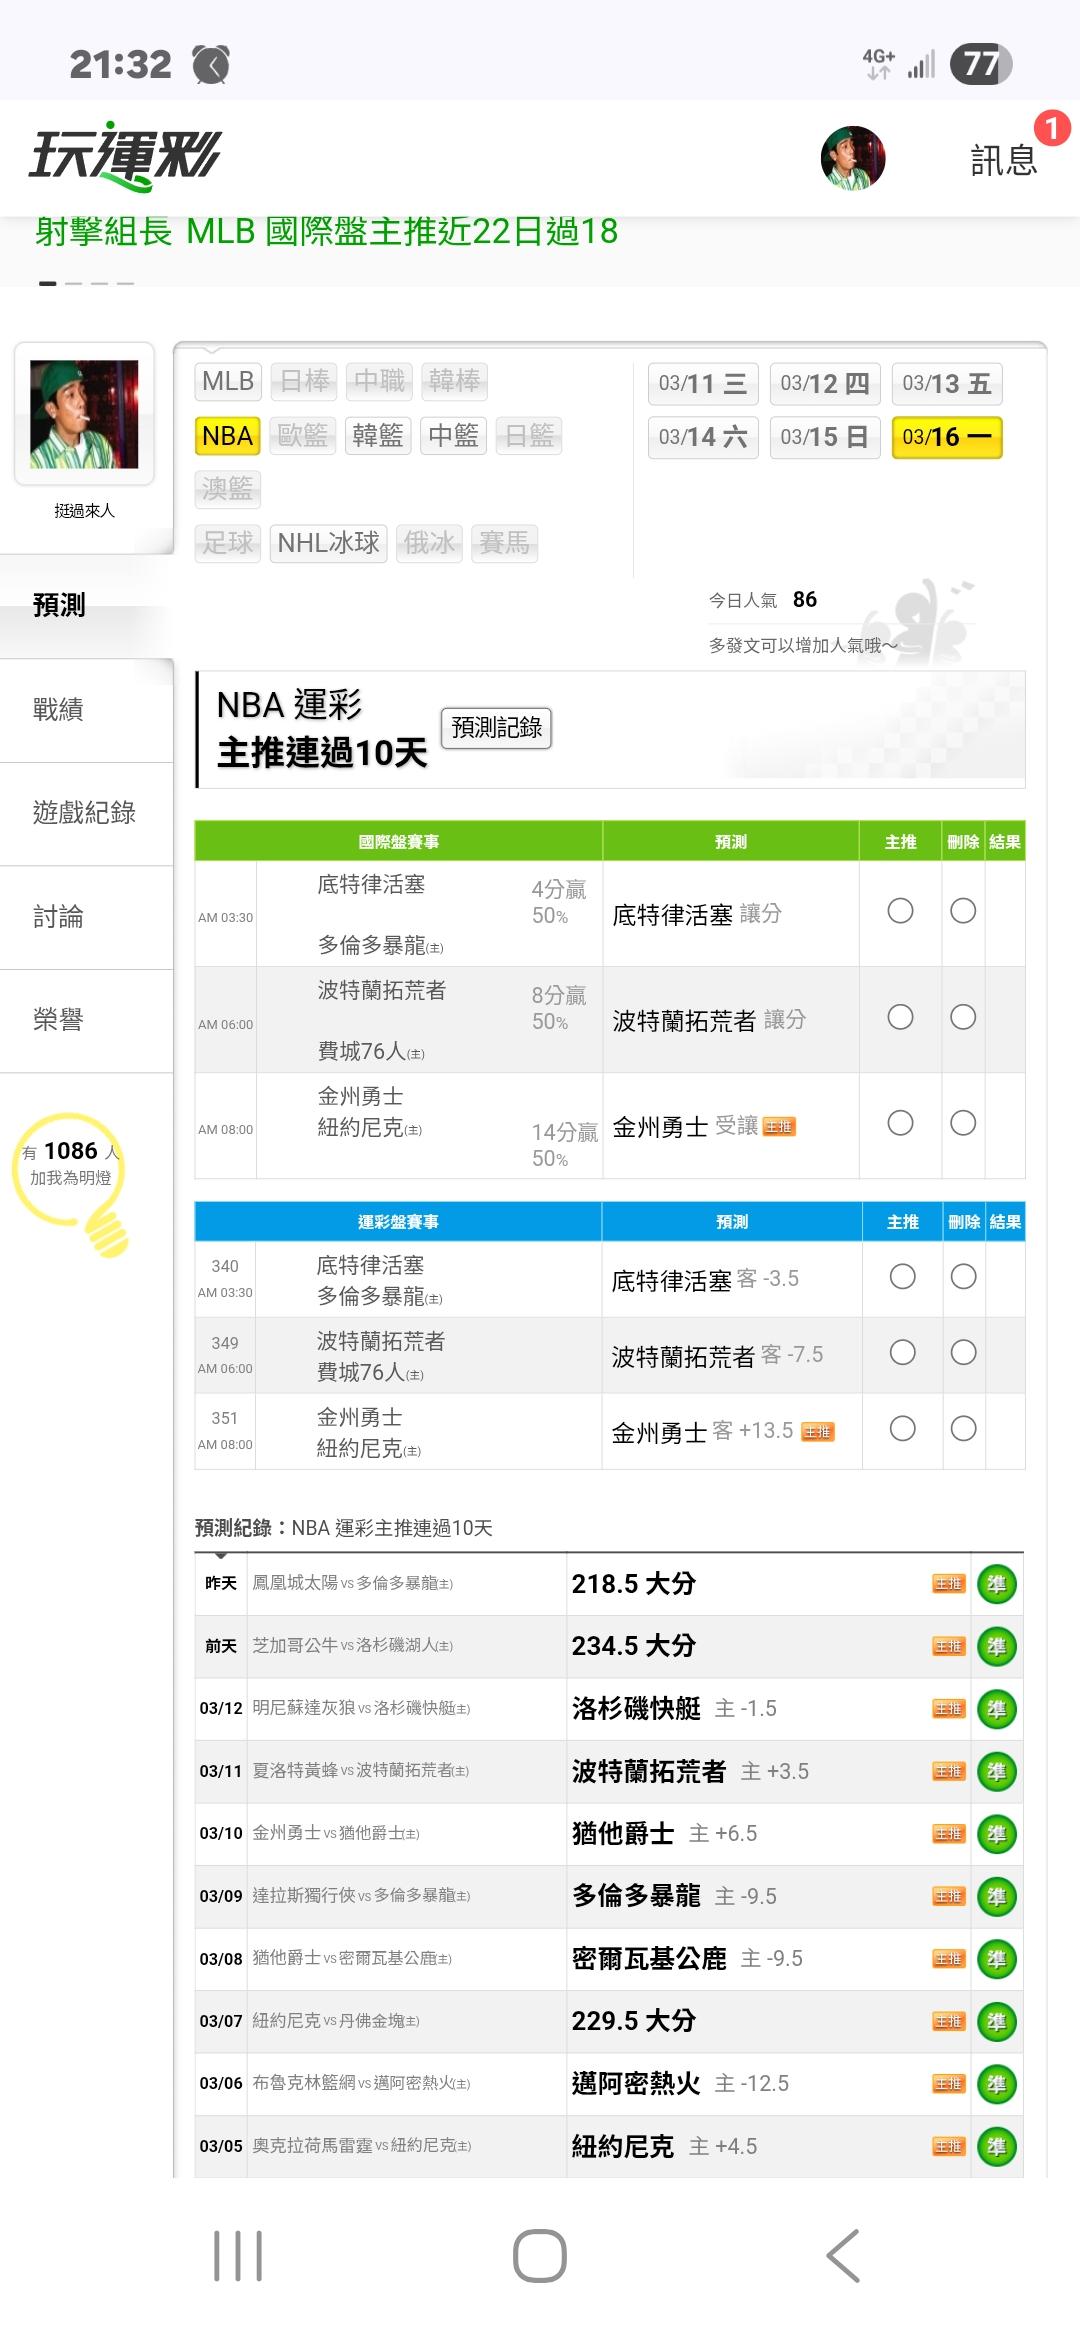Image resolution: width=1080 pixels, height=2340 pixels.
Task: Click username 挺過來人 under photo
Action: pos(84,511)
